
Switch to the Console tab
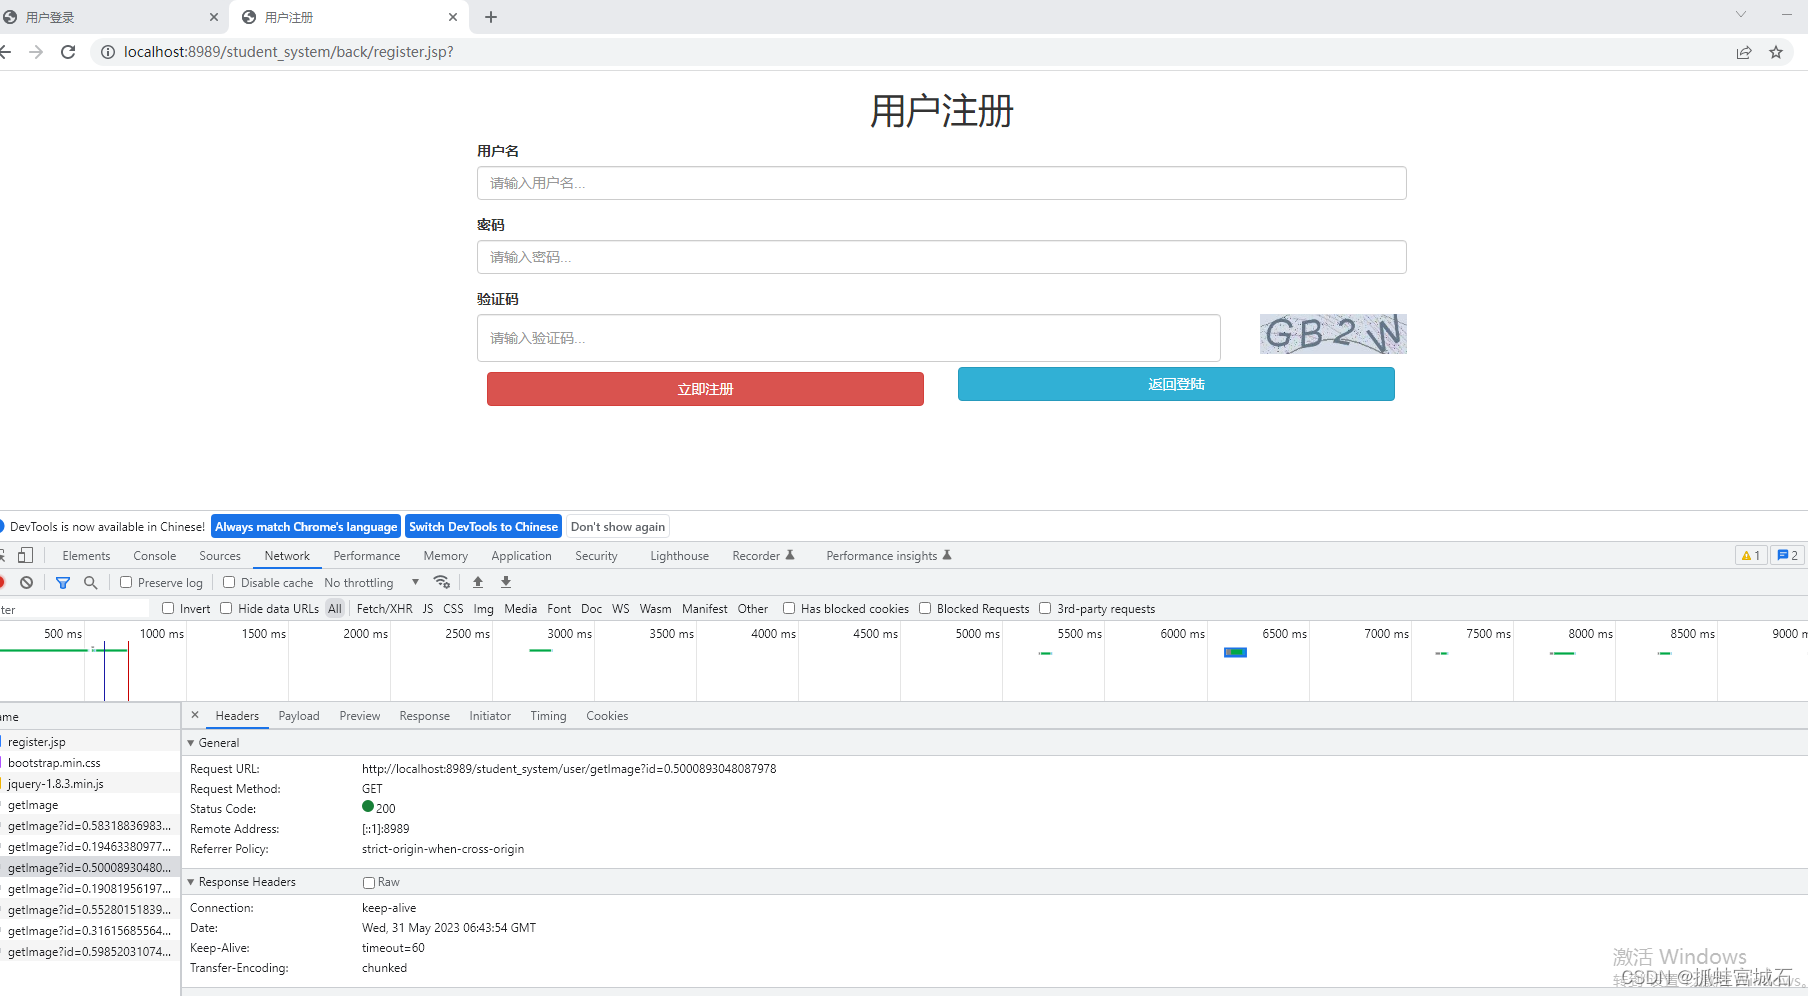(x=154, y=555)
